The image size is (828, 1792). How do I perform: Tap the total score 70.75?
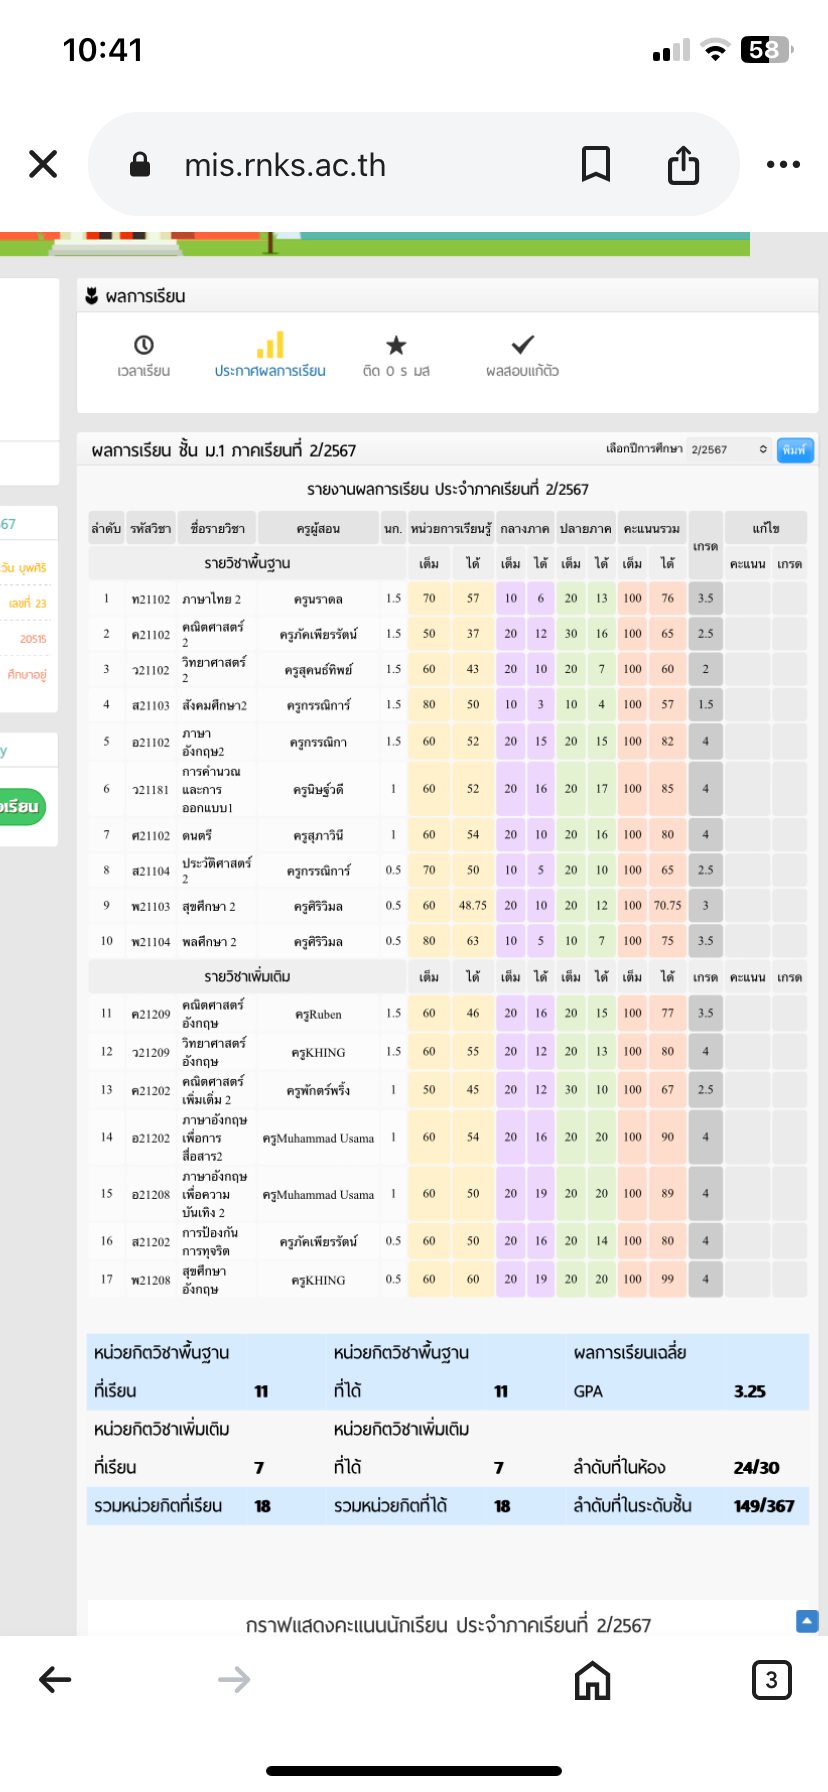coord(667,906)
